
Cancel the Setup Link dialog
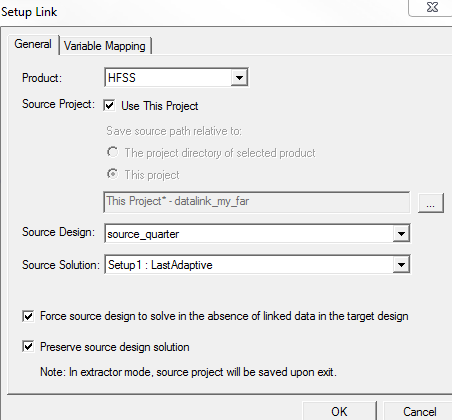(419, 411)
